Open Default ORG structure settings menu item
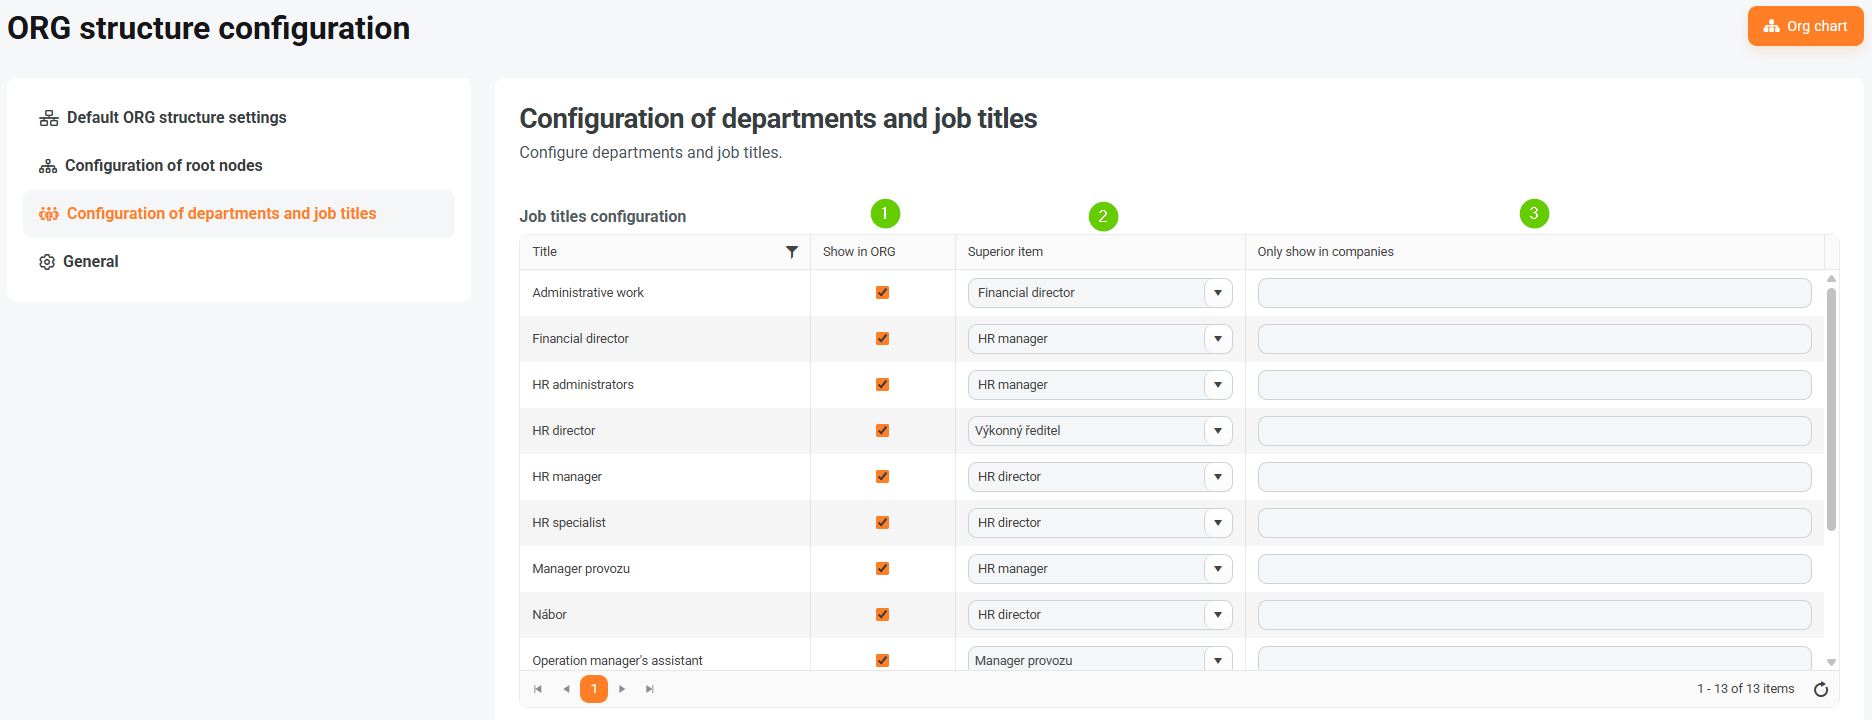Image resolution: width=1872 pixels, height=720 pixels. tap(176, 118)
